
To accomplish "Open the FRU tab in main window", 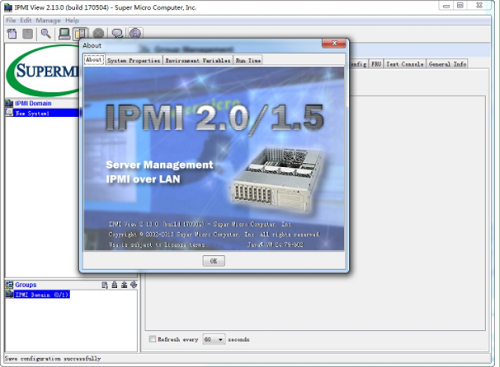I will tap(376, 64).
